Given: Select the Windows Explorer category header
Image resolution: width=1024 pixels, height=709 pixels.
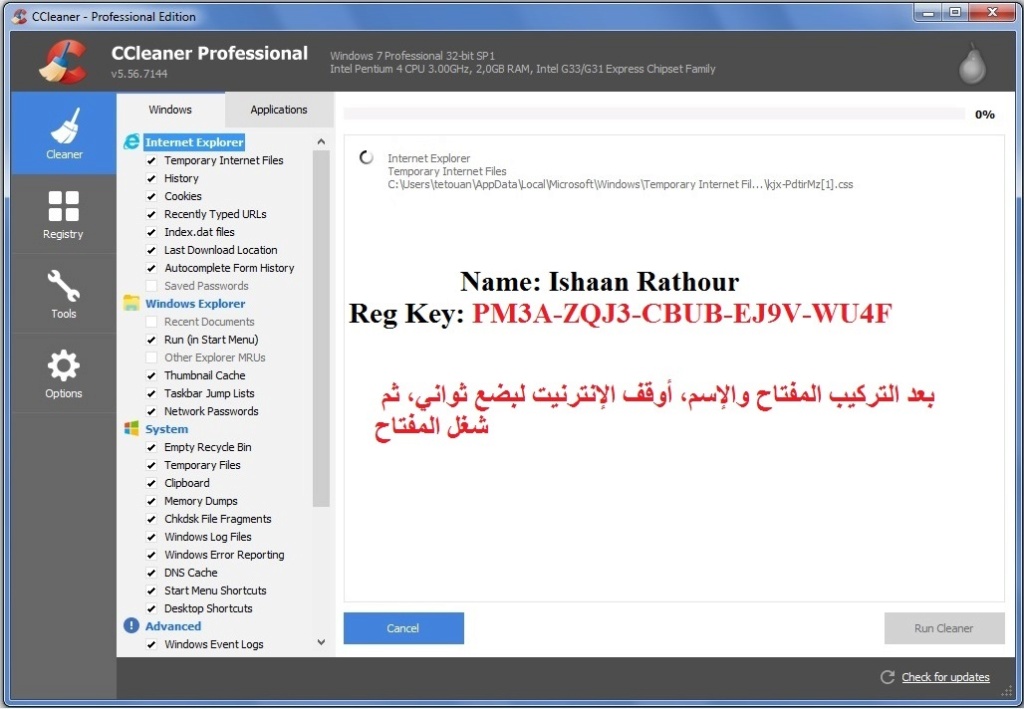Looking at the screenshot, I should 195,304.
